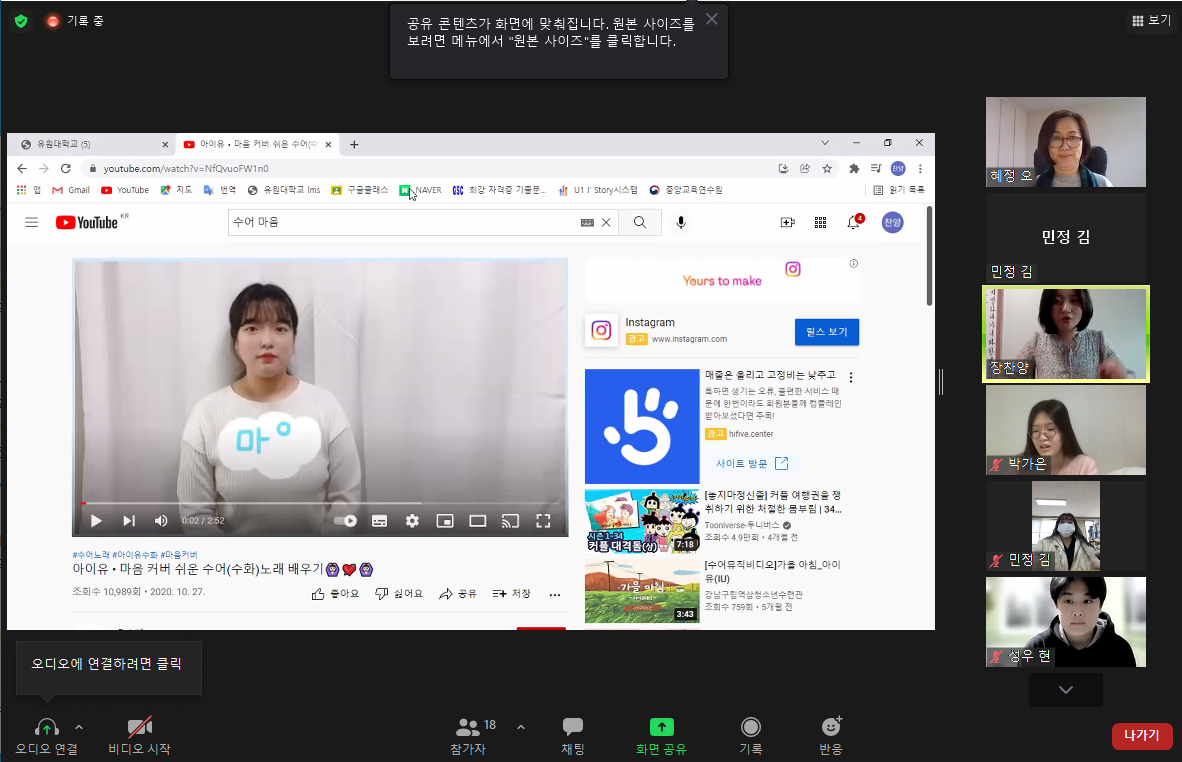Click the YouTube voice search microphone
This screenshot has width=1182, height=762.
681,222
